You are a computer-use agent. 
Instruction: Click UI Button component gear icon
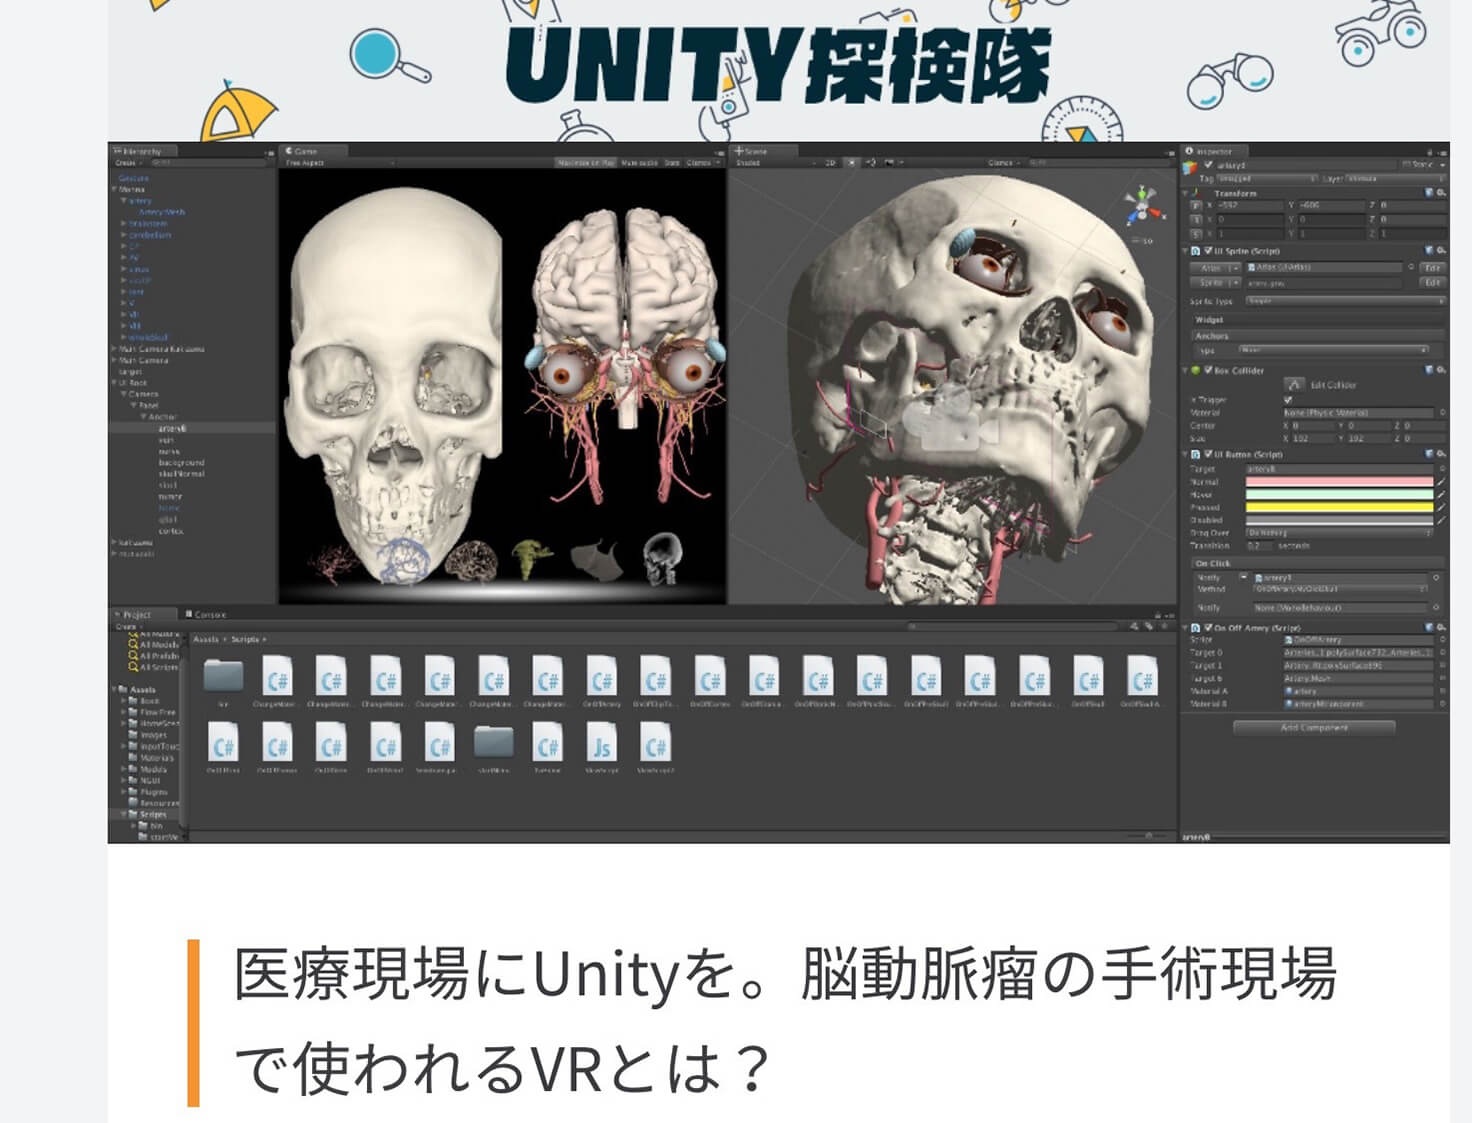[1441, 454]
